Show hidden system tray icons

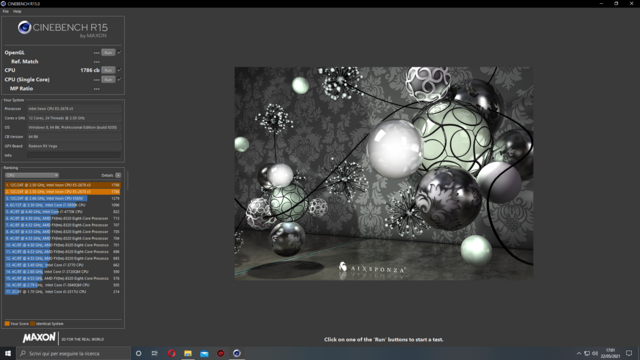579,353
